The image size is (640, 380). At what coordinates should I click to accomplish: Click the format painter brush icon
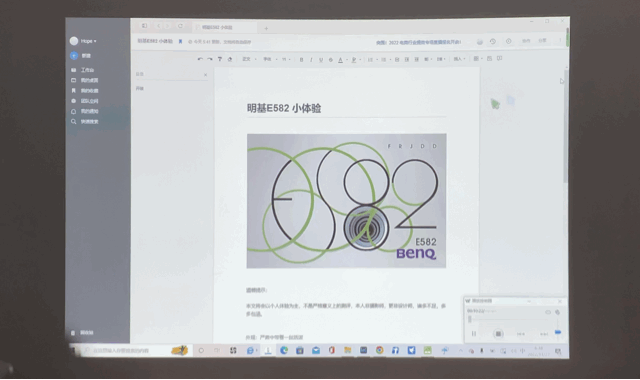[x=220, y=59]
